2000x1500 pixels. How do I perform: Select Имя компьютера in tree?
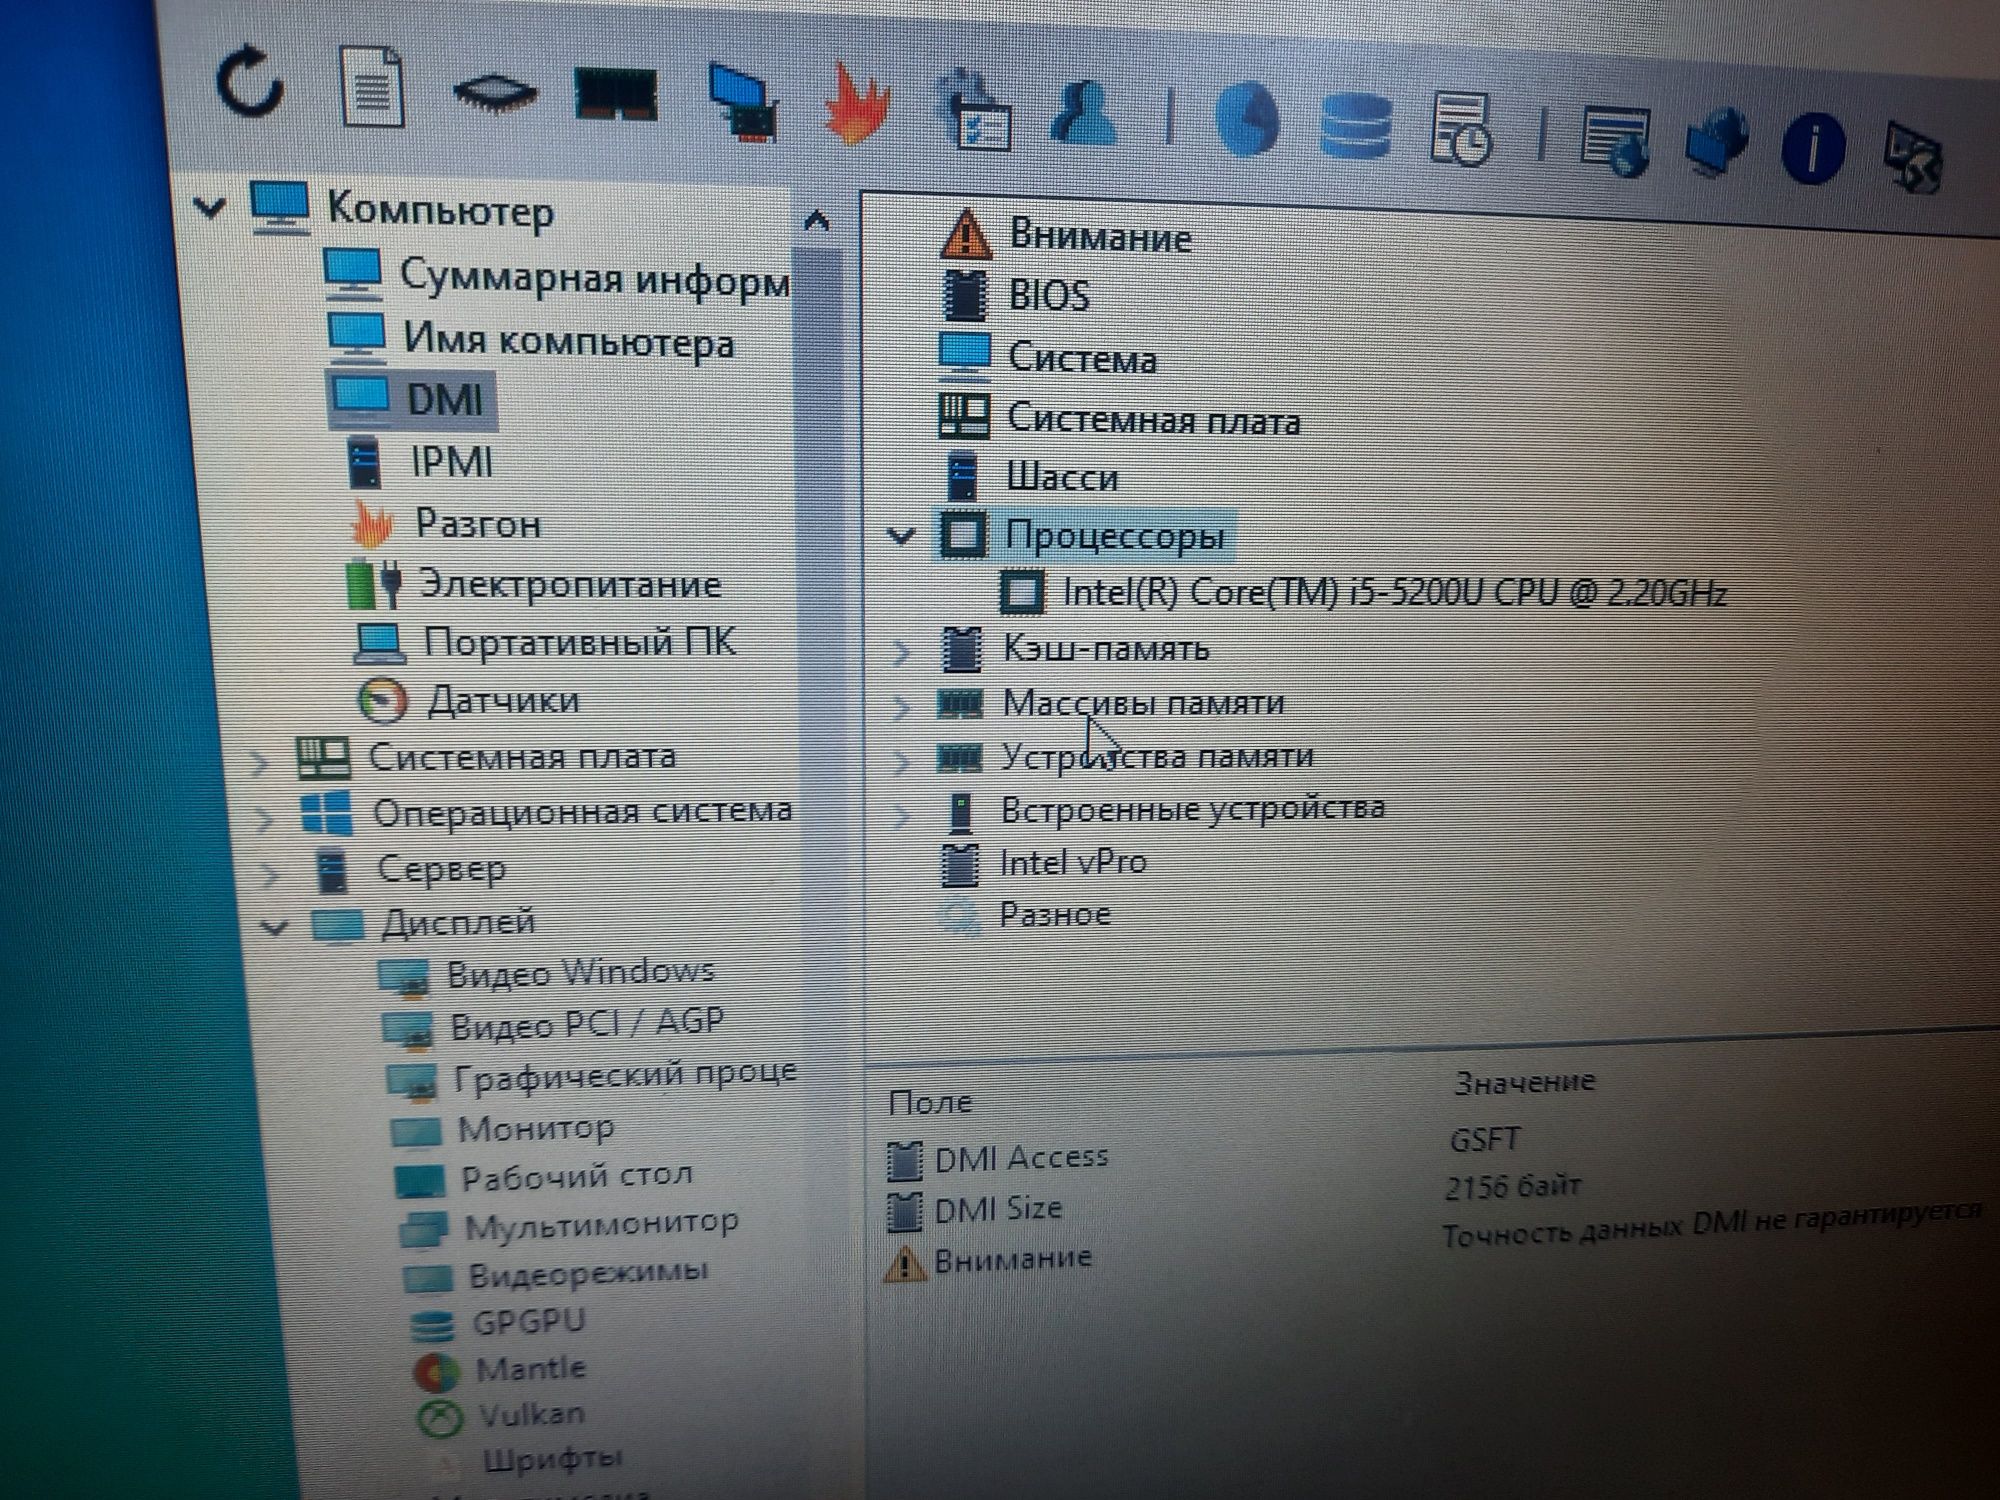tap(531, 340)
